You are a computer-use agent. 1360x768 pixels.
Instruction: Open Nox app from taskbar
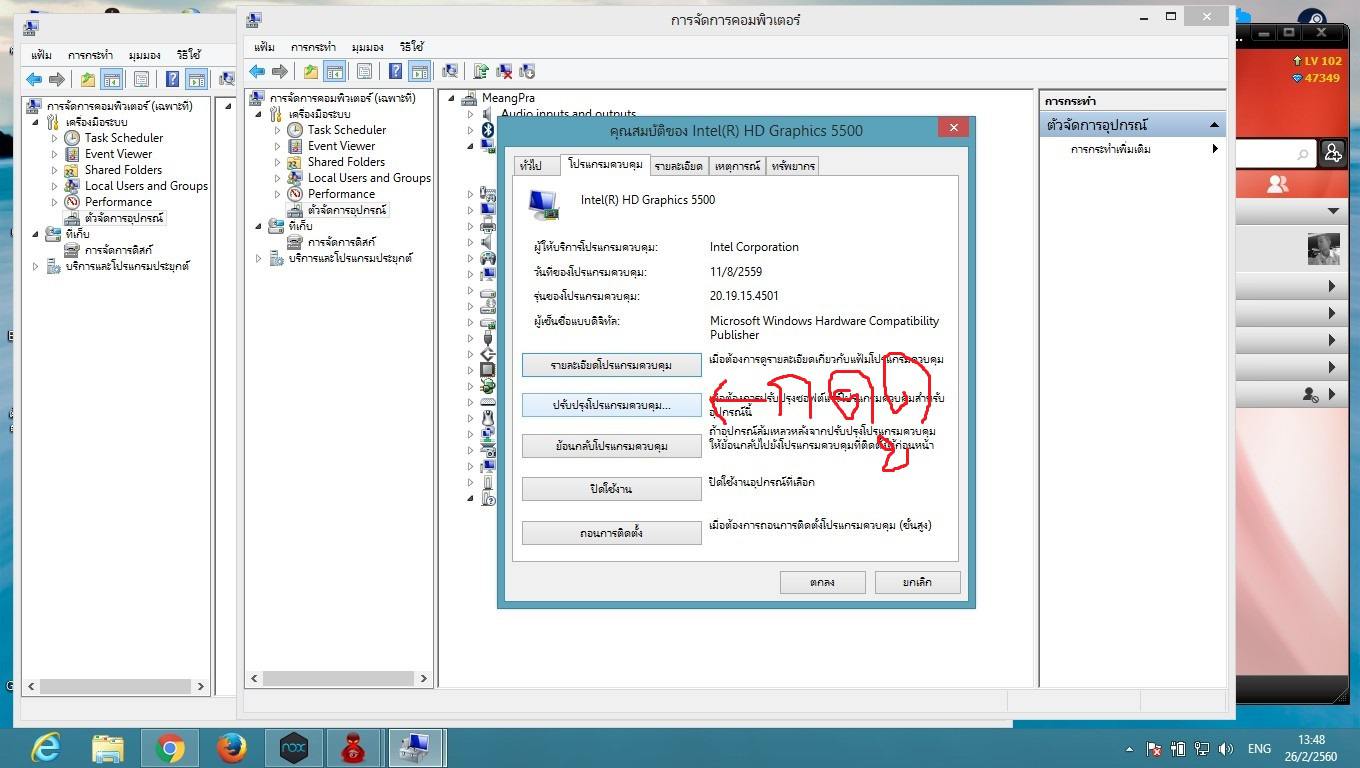(x=293, y=748)
